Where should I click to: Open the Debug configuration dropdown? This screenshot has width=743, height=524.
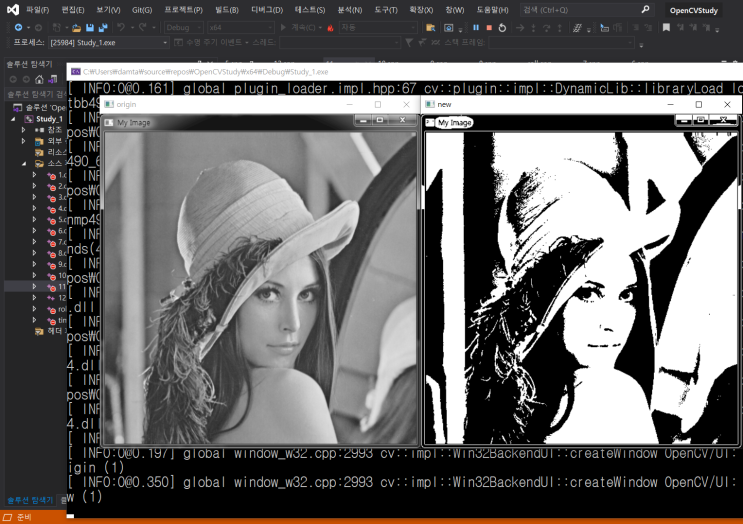184,27
